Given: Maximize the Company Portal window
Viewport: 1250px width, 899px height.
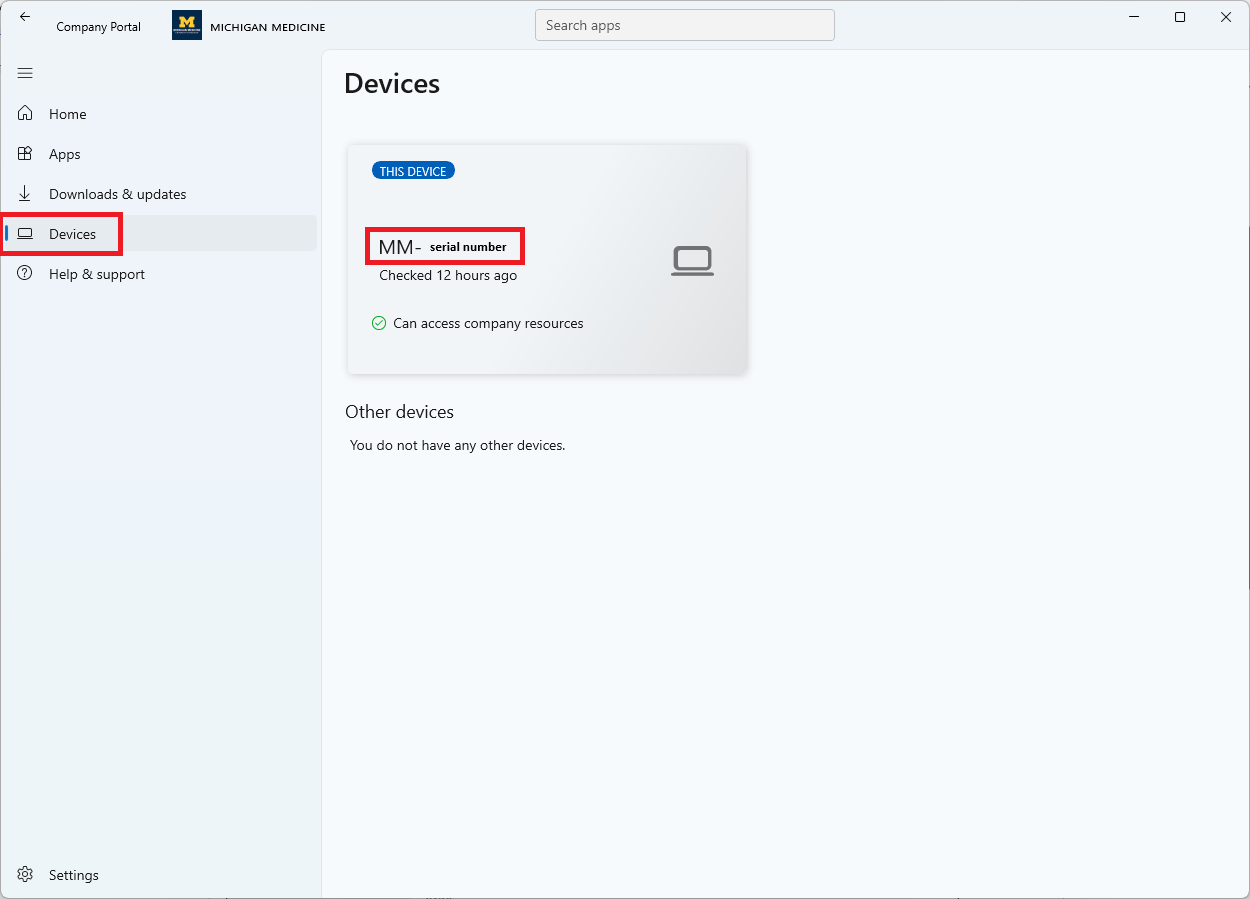Looking at the screenshot, I should (x=1180, y=17).
